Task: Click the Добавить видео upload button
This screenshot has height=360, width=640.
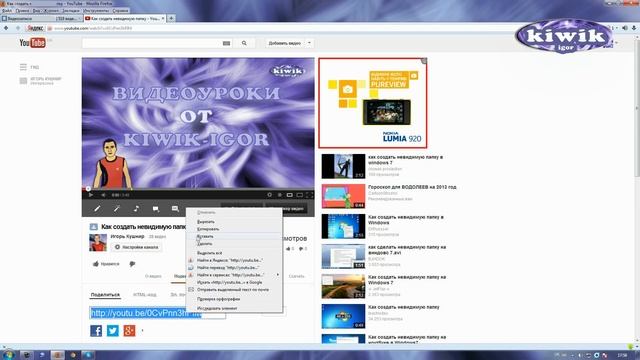Action: (x=284, y=43)
